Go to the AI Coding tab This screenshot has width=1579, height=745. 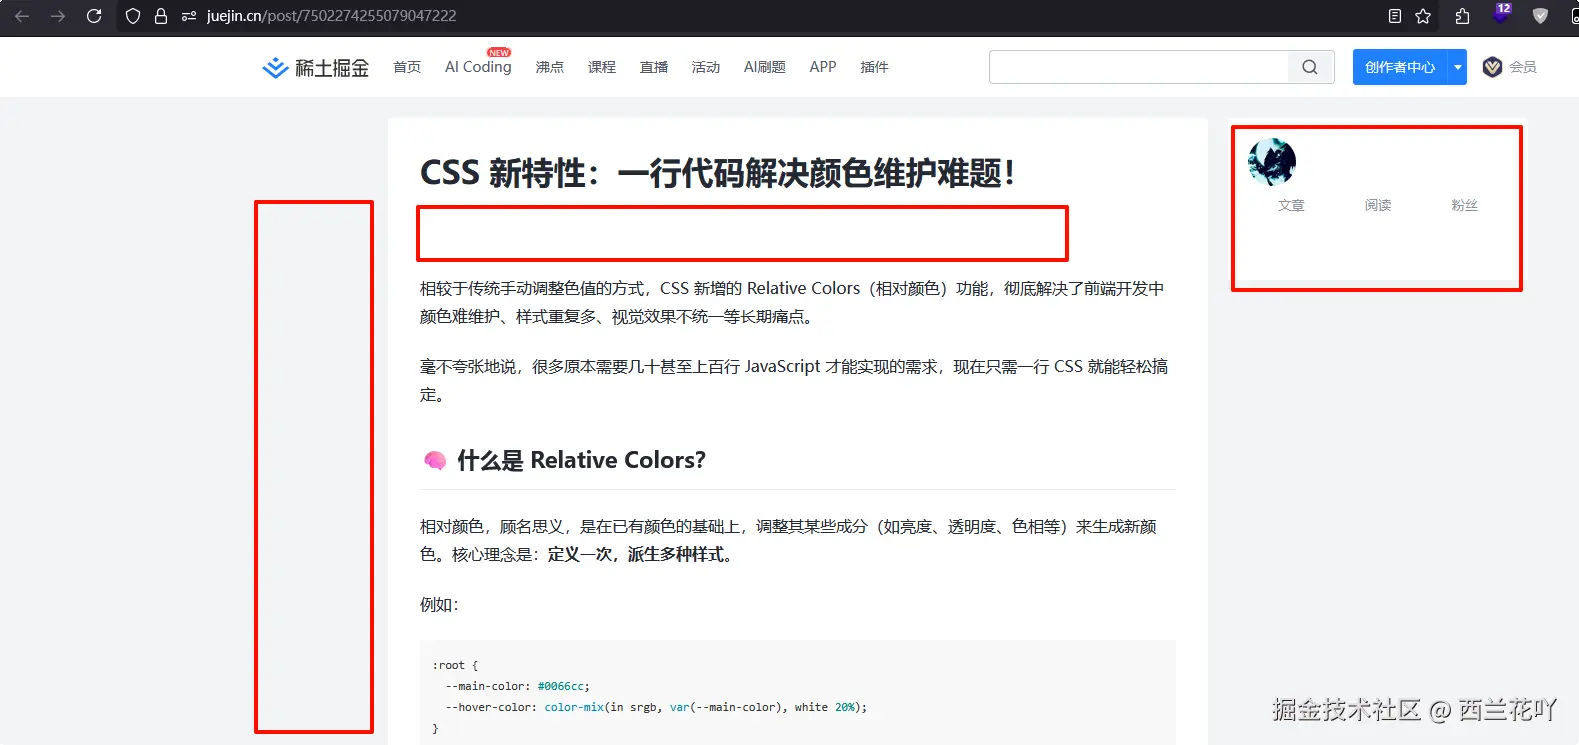[x=478, y=67]
